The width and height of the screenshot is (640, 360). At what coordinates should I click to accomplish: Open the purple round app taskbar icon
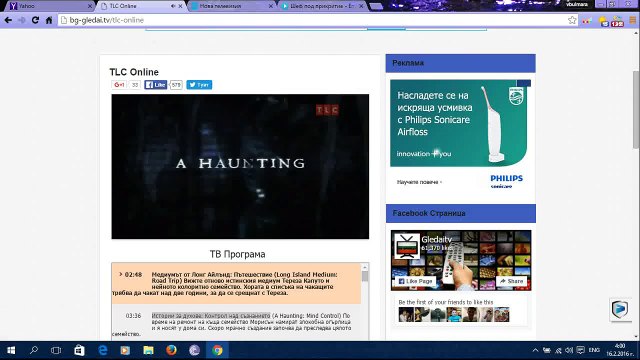[x=194, y=350]
